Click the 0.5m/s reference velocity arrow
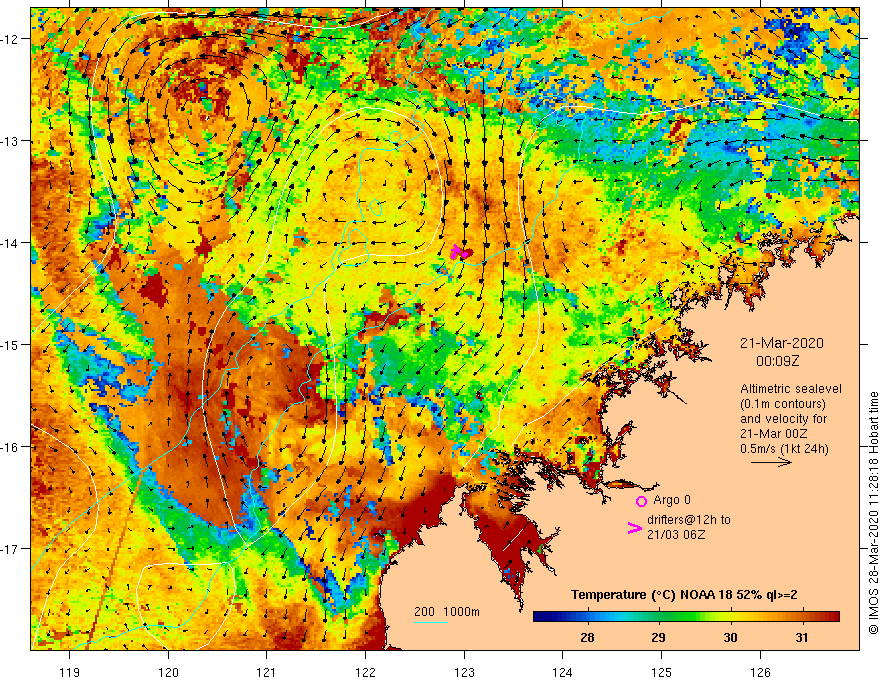The height and width of the screenshot is (680, 880). pyautogui.click(x=771, y=462)
